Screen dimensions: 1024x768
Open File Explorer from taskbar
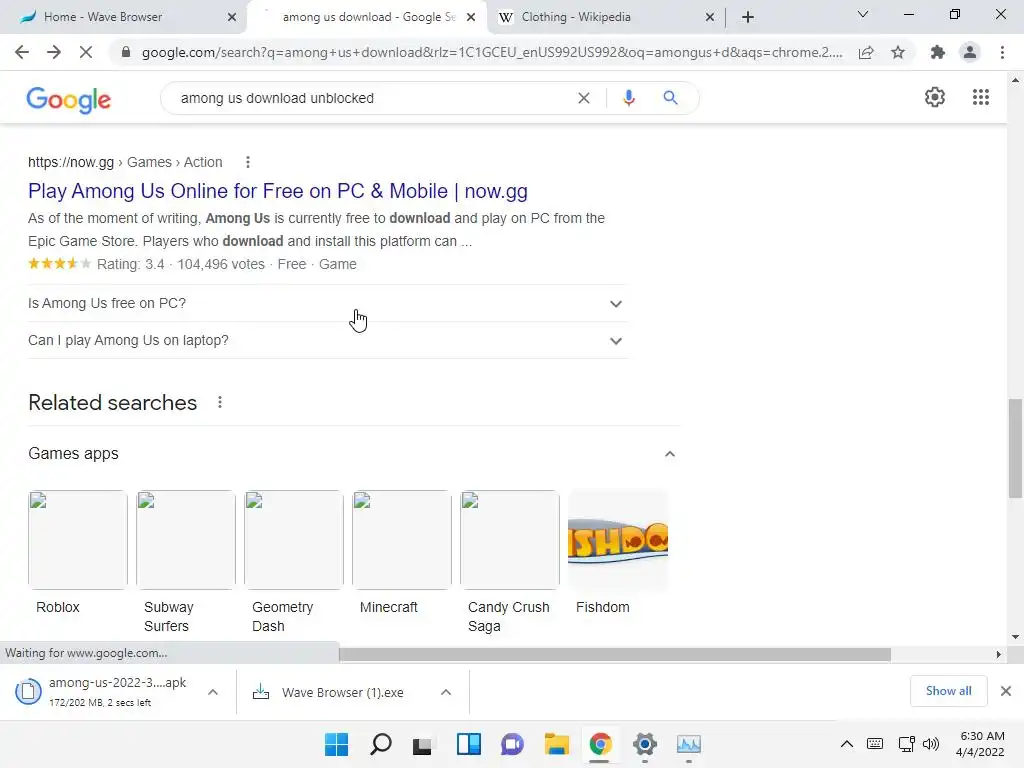pyautogui.click(x=556, y=744)
